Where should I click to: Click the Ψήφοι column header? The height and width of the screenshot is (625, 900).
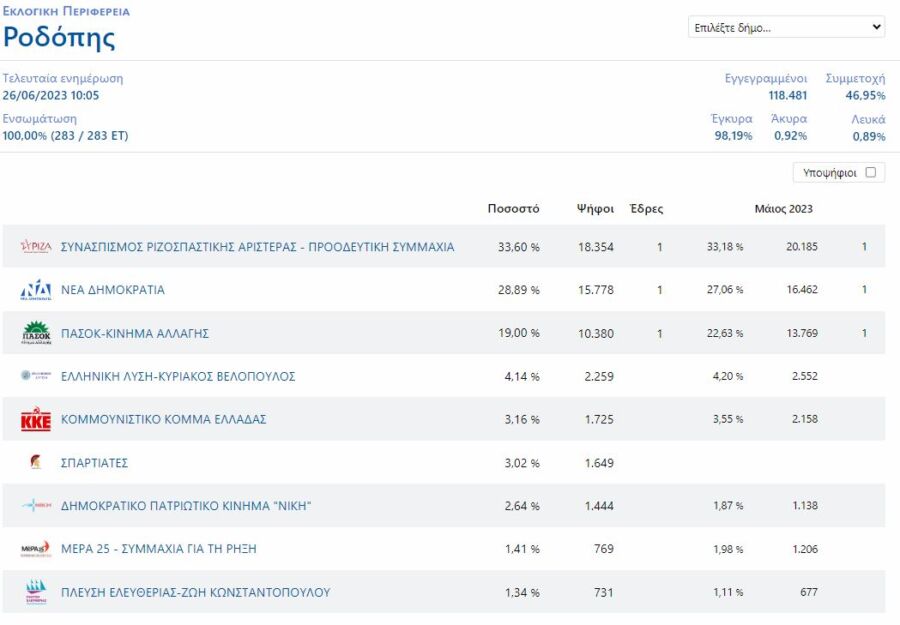coord(595,209)
